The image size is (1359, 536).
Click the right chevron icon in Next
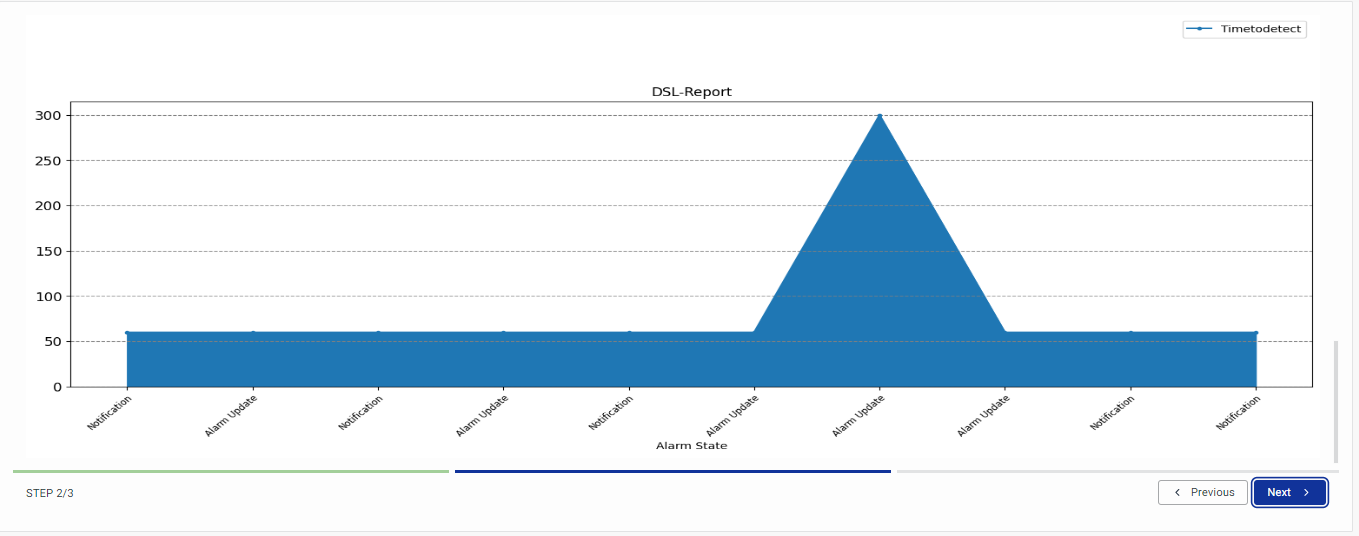click(1306, 493)
